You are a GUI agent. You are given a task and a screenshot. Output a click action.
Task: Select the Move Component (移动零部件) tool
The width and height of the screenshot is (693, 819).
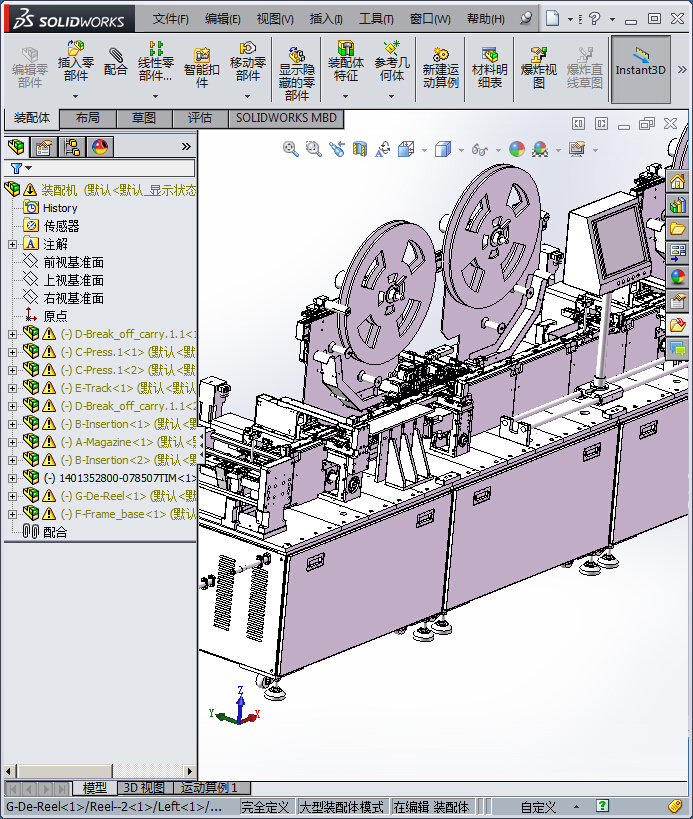[x=248, y=61]
